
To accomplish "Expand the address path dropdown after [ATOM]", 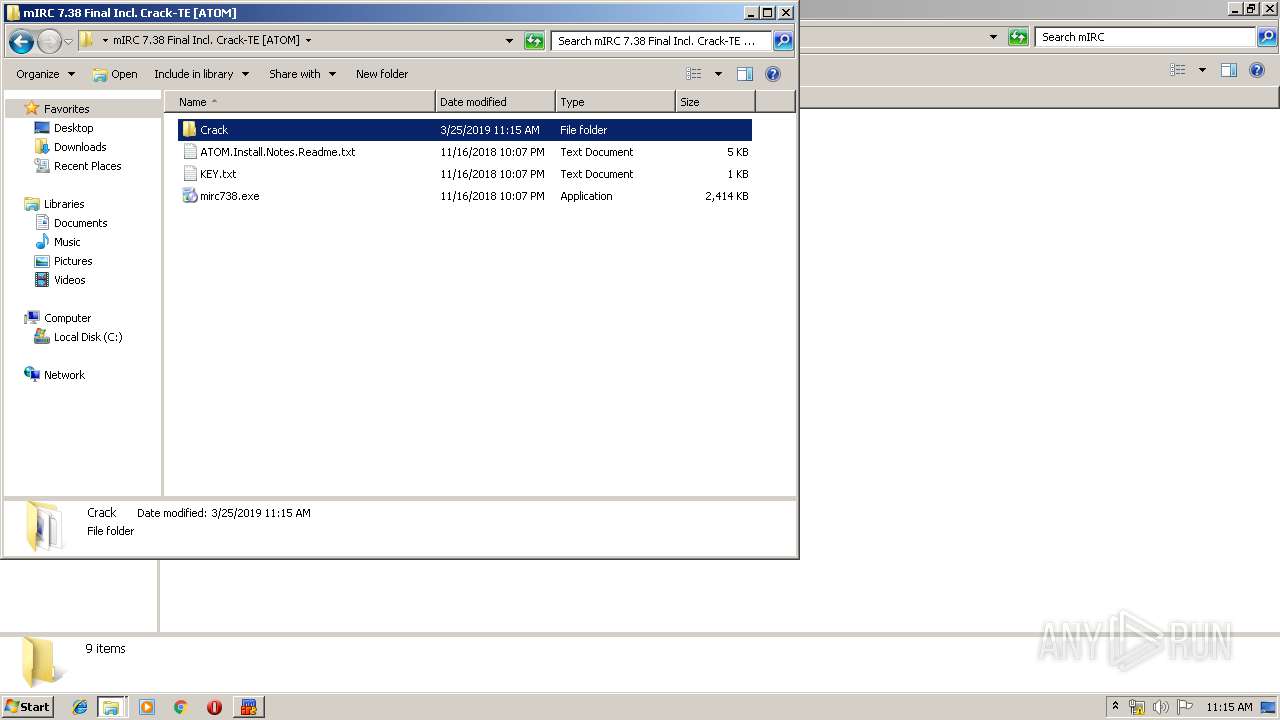I will coord(308,41).
